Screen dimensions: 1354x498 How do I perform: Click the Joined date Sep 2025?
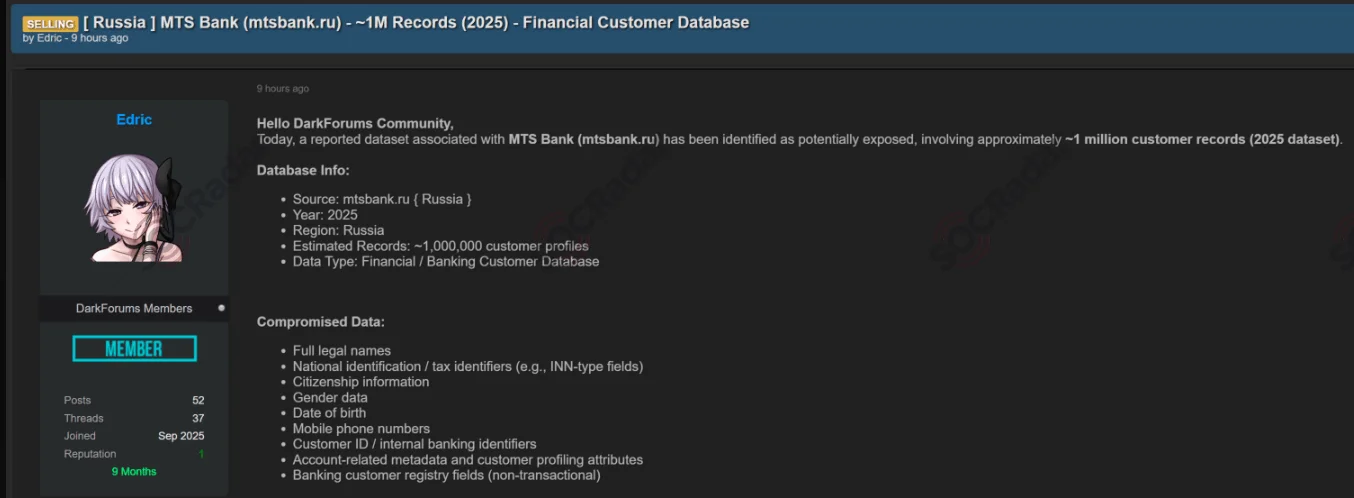tap(181, 436)
